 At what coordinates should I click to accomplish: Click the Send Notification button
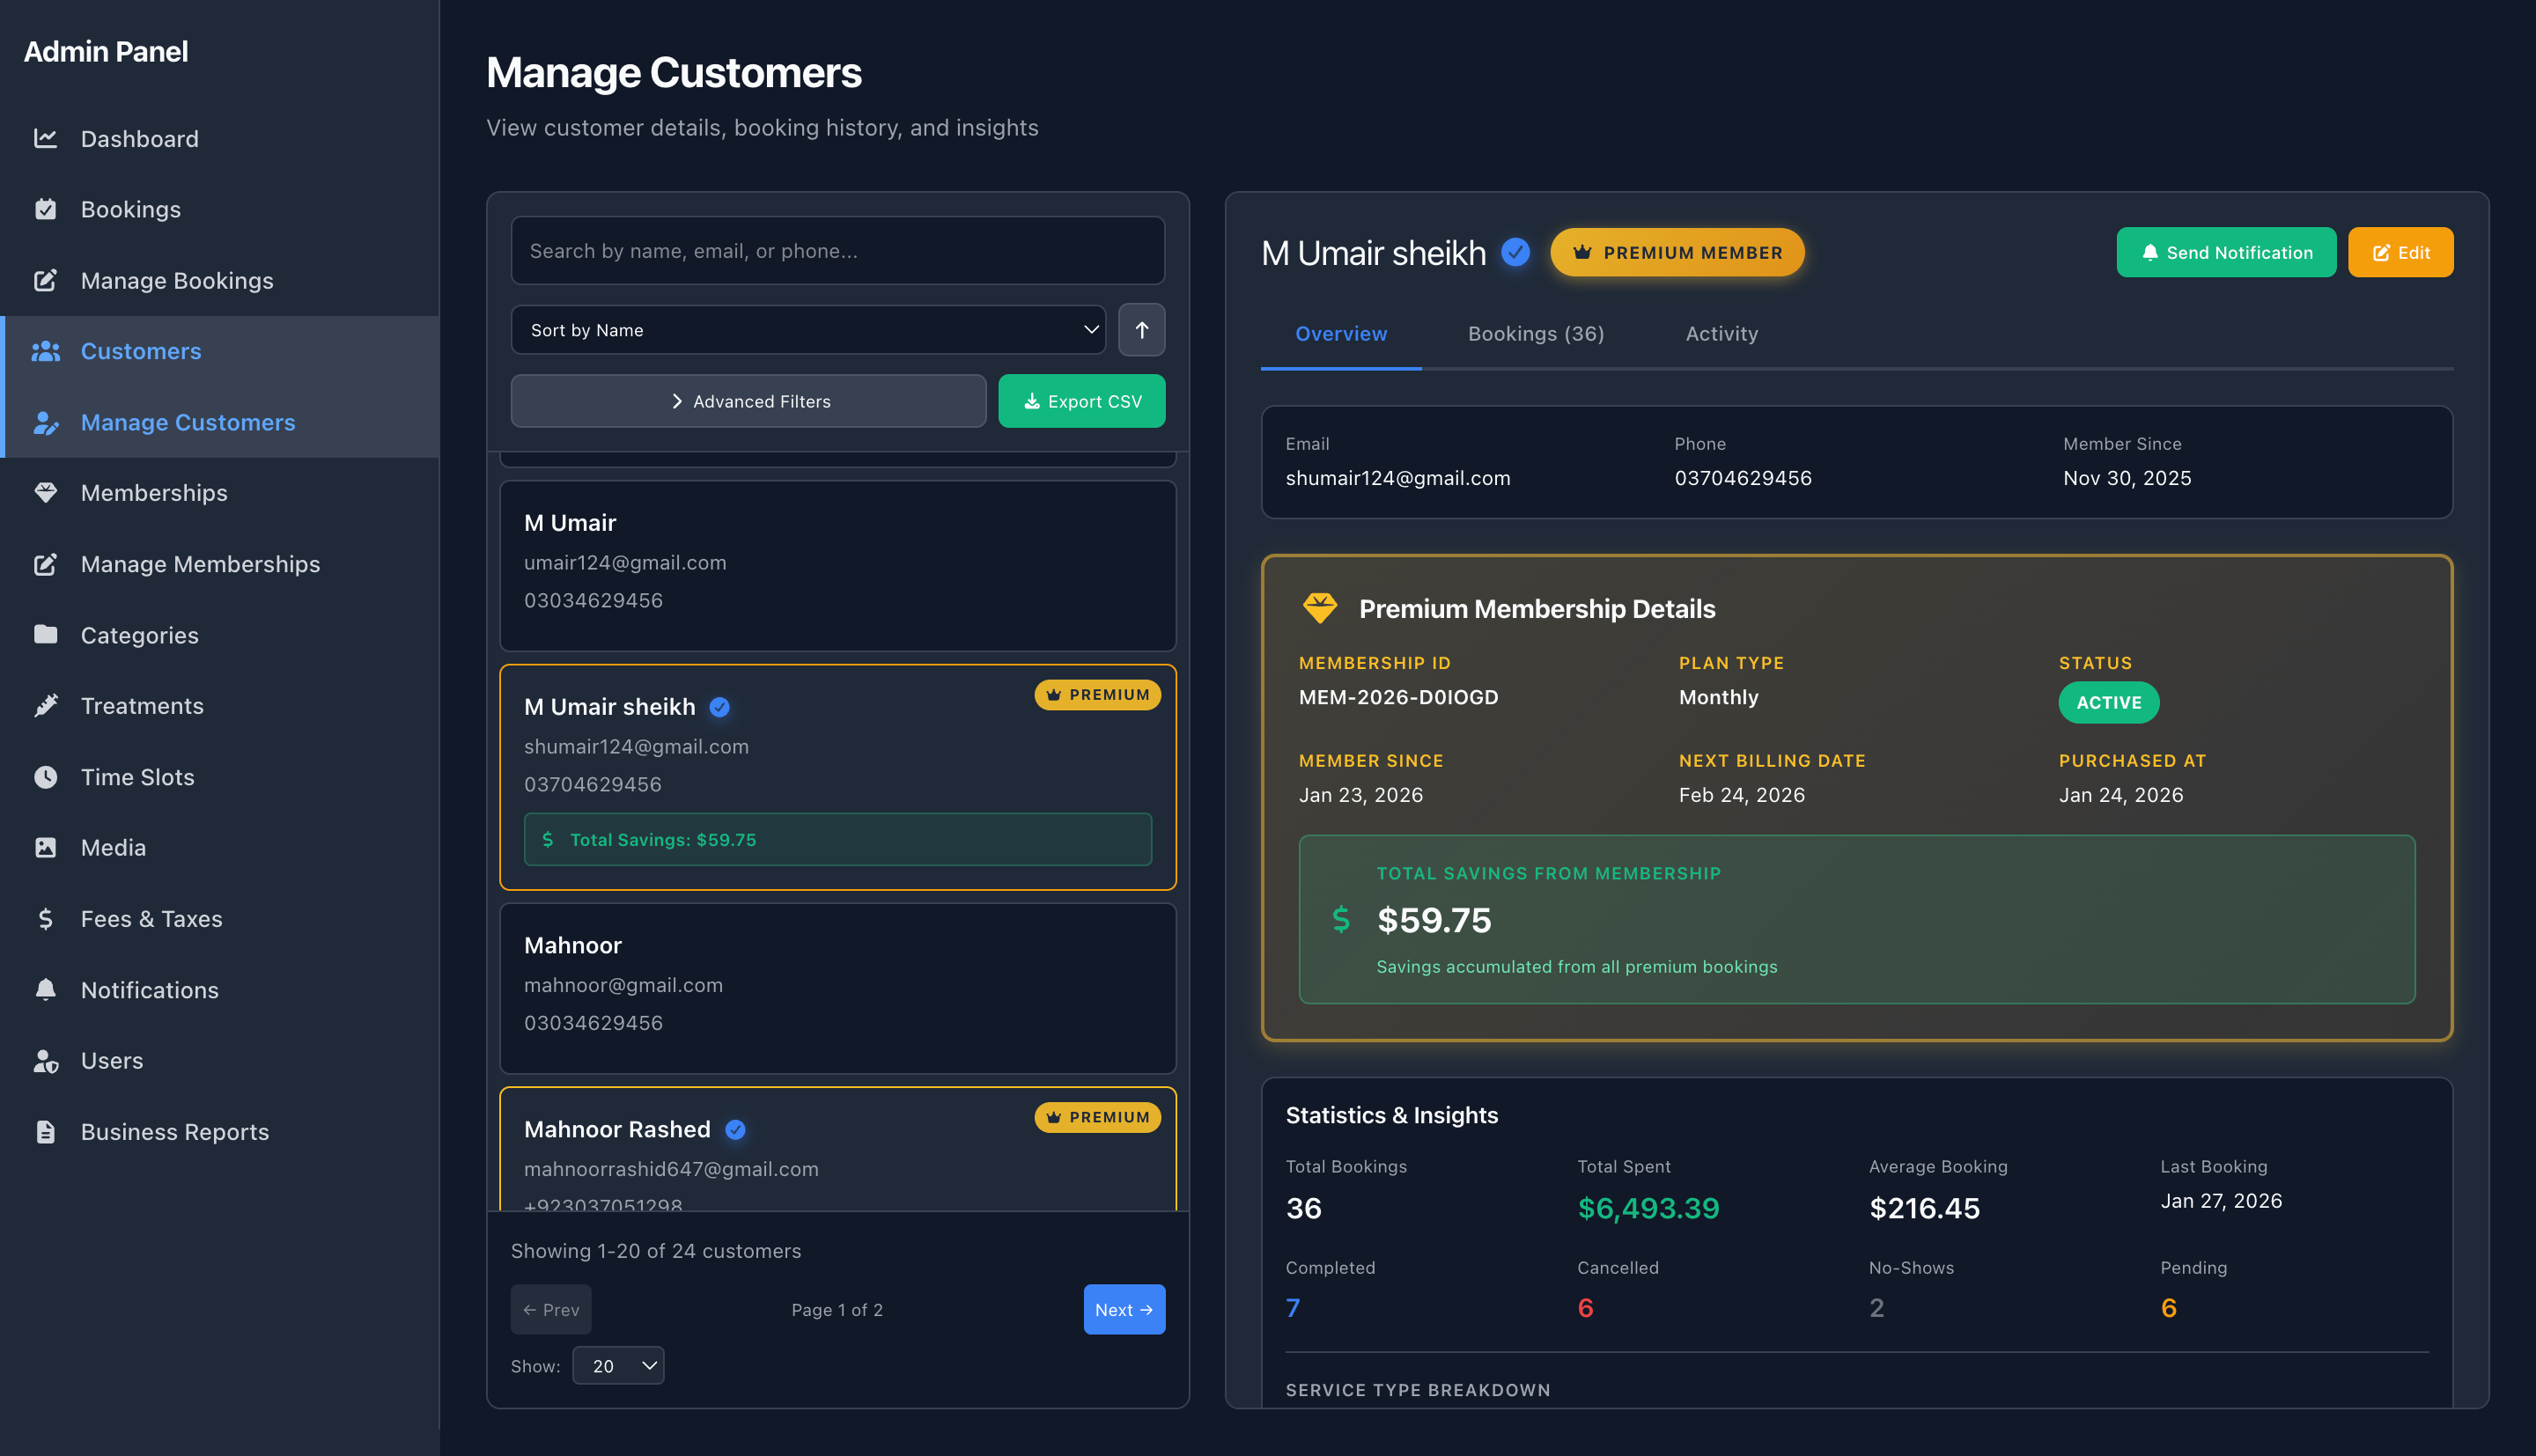tap(2225, 252)
